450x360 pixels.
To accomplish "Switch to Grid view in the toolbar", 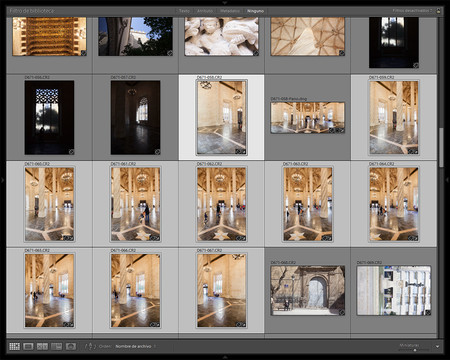I will pyautogui.click(x=14, y=346).
